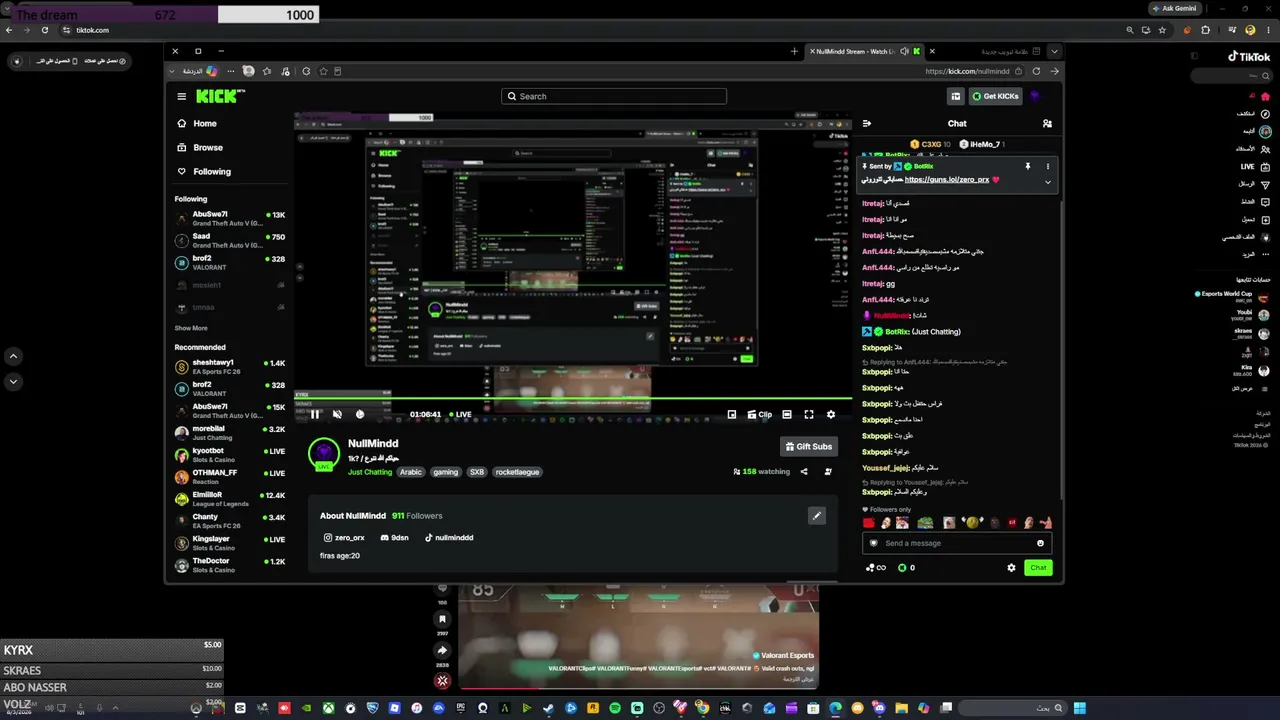1280x720 pixels.
Task: Select the rocketlaegue stream tag
Action: [518, 472]
